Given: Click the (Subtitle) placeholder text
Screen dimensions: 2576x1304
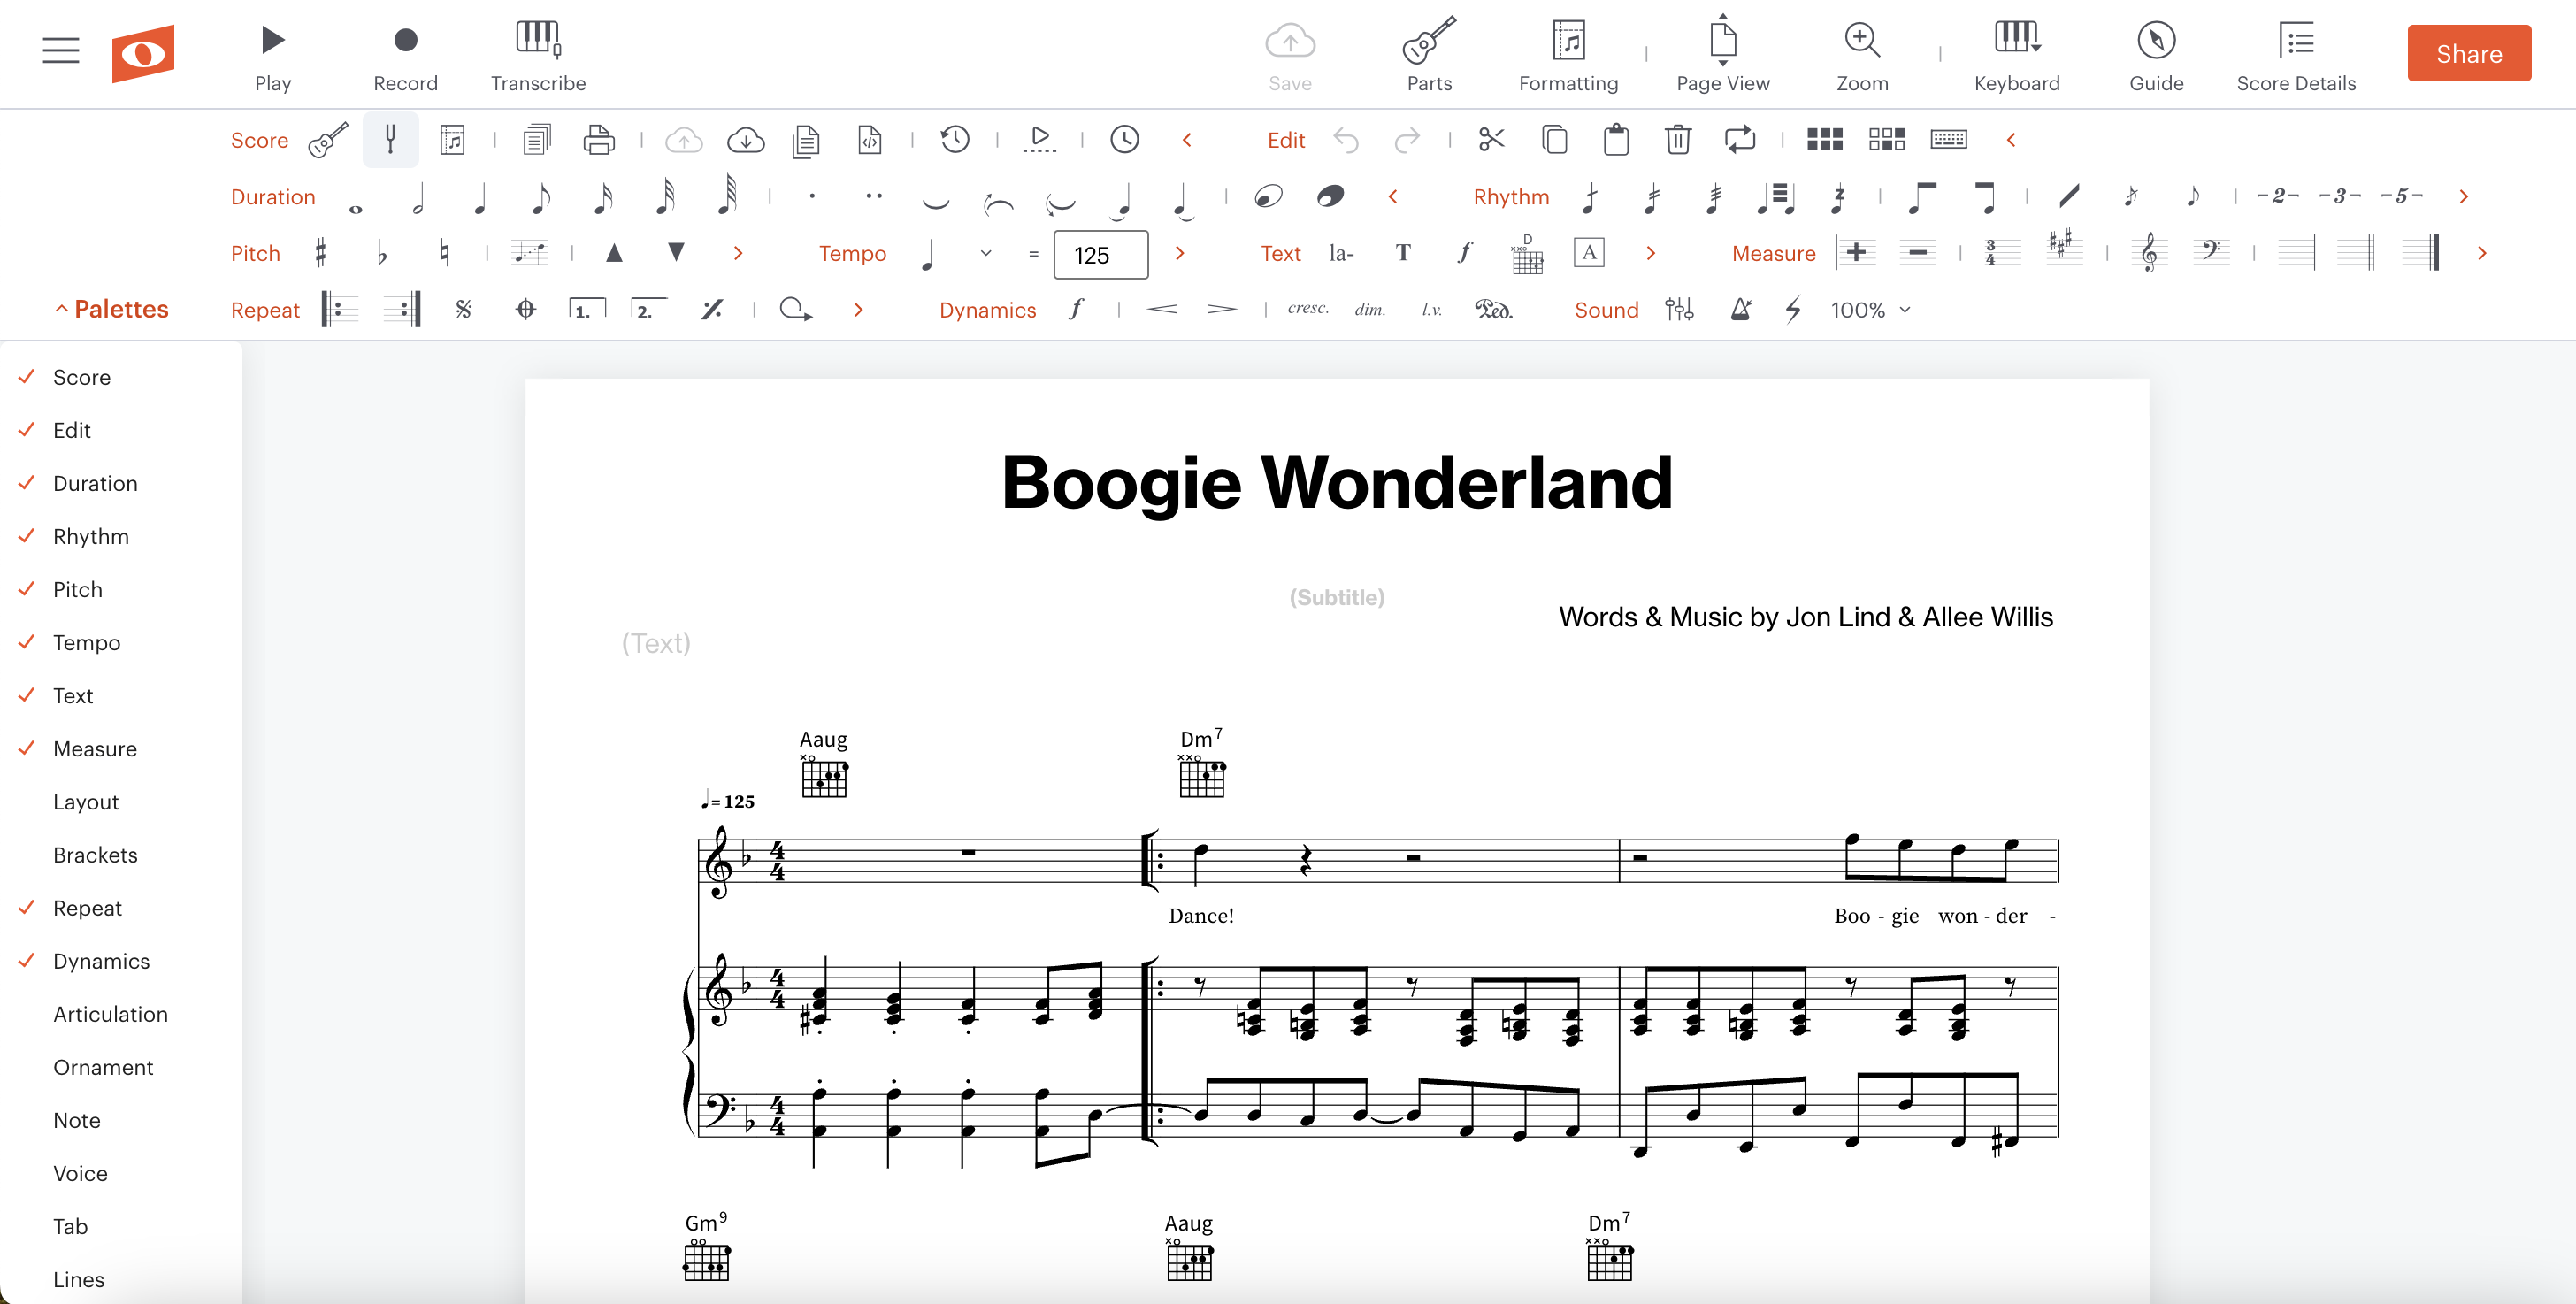Looking at the screenshot, I should coord(1336,597).
